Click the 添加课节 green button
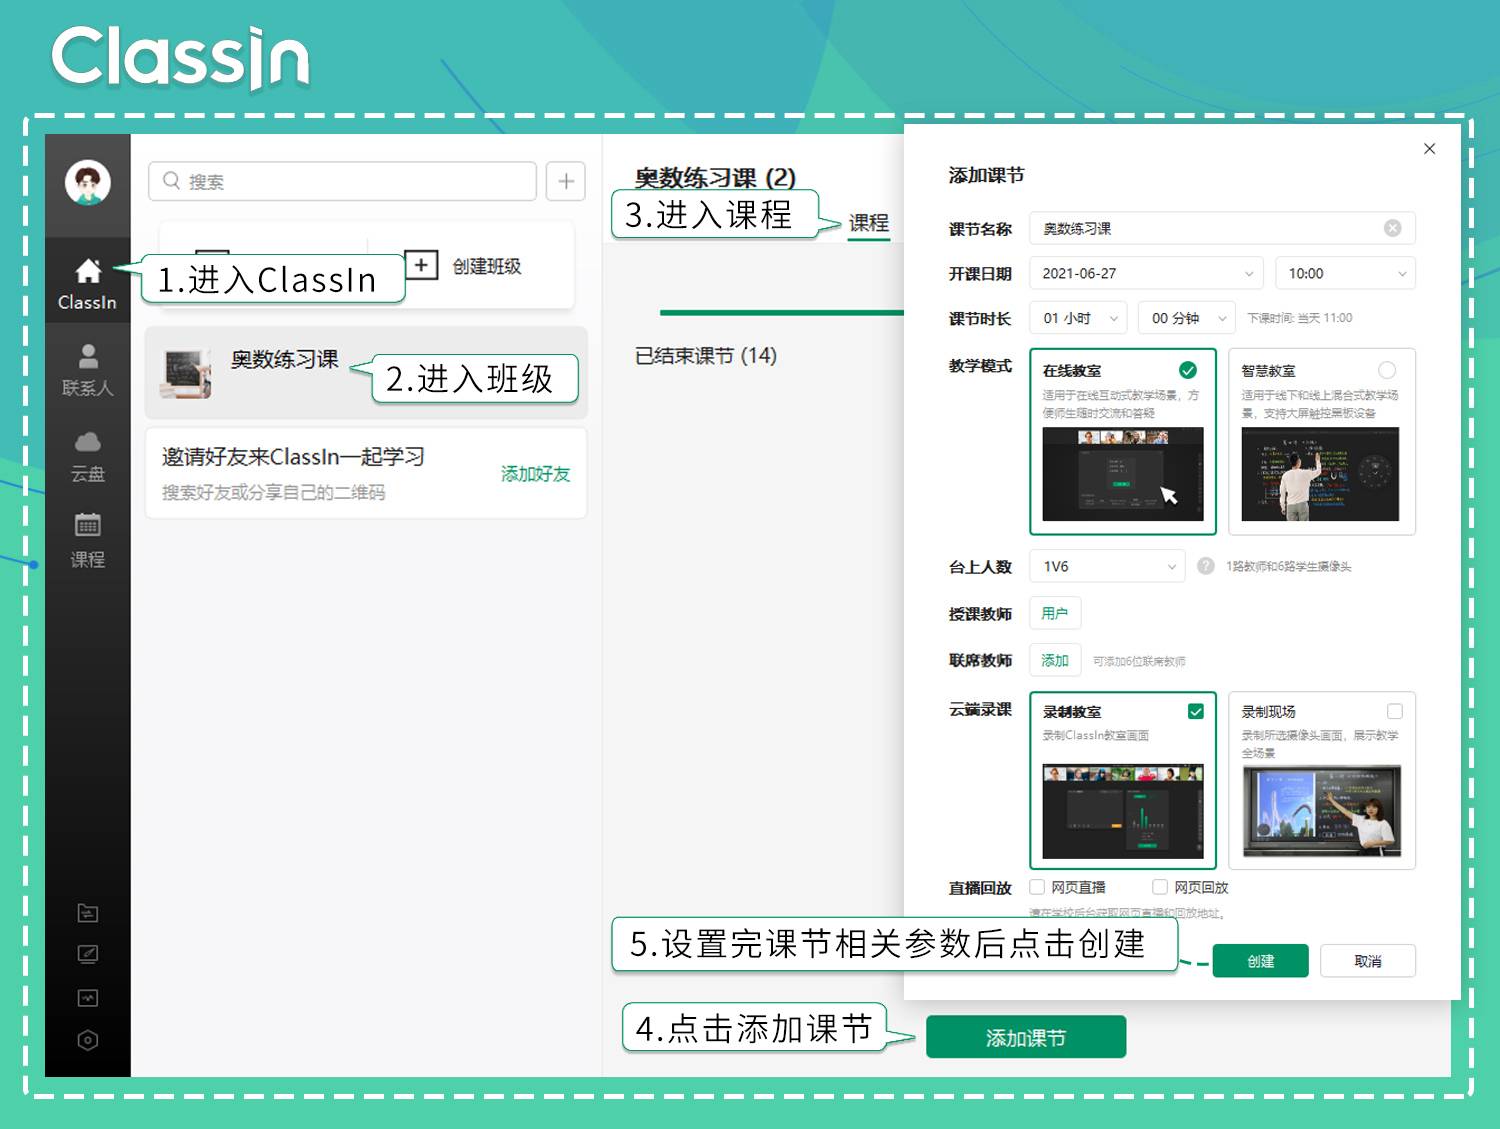 pyautogui.click(x=1026, y=1037)
